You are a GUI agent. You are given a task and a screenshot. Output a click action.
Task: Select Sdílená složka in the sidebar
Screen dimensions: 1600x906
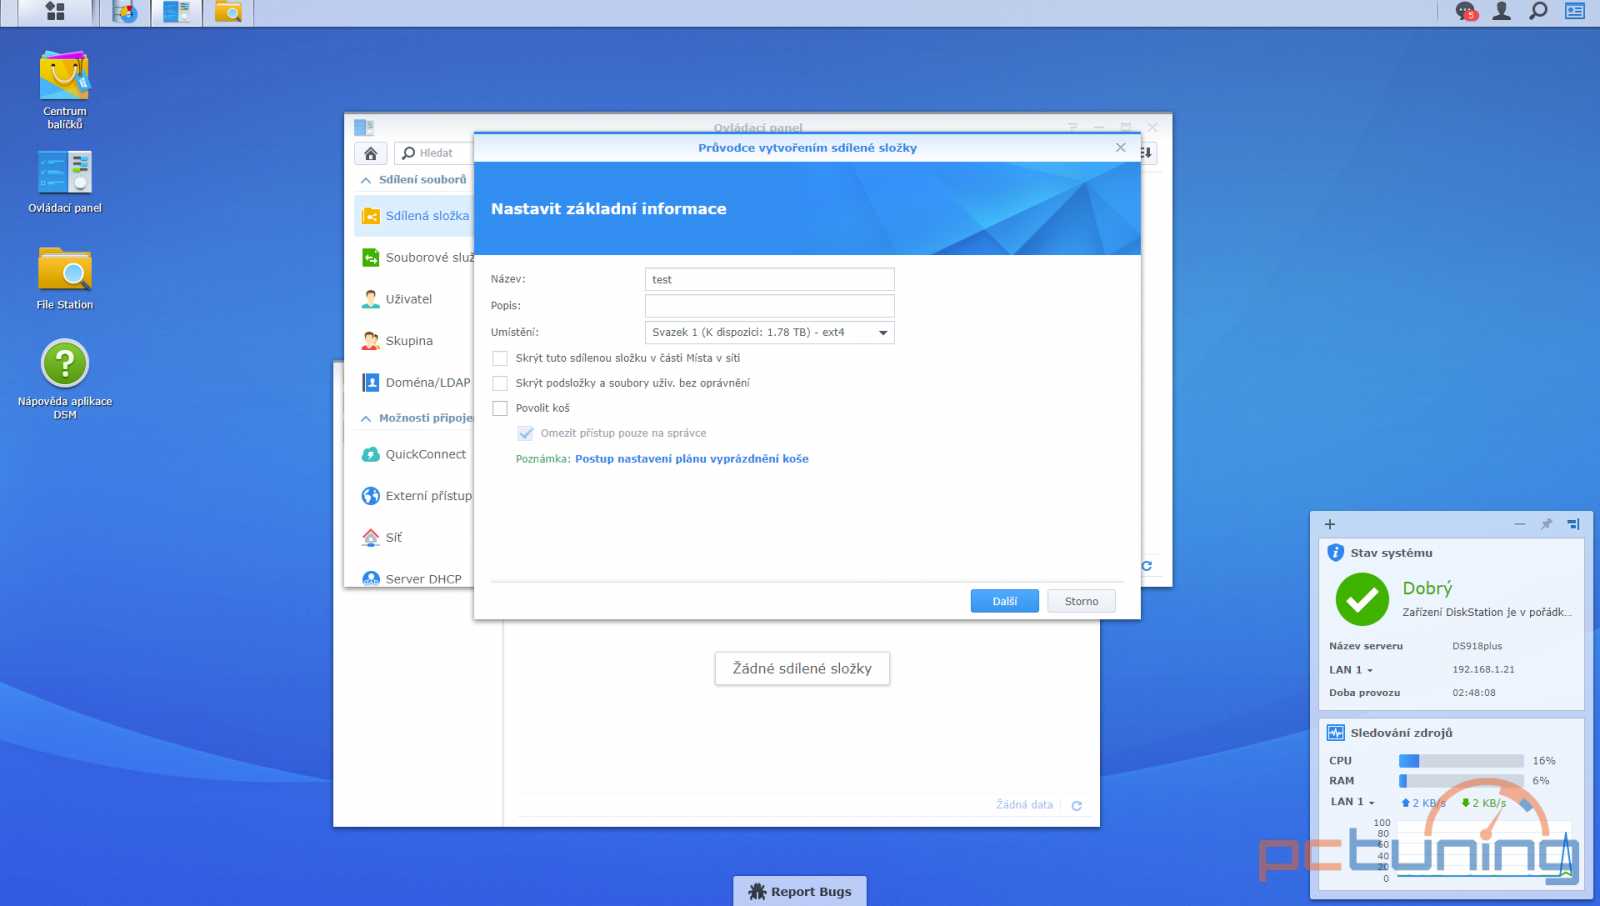pyautogui.click(x=414, y=216)
